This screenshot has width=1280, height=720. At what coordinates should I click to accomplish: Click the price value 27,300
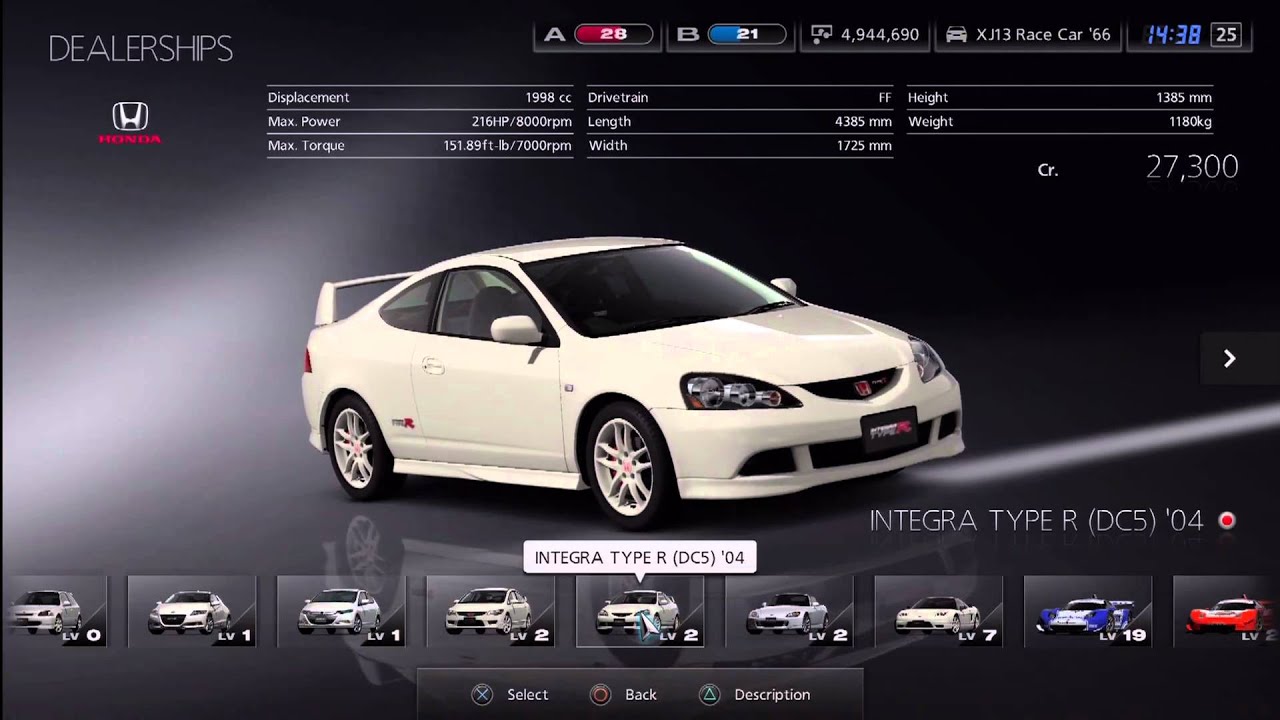coord(1192,167)
